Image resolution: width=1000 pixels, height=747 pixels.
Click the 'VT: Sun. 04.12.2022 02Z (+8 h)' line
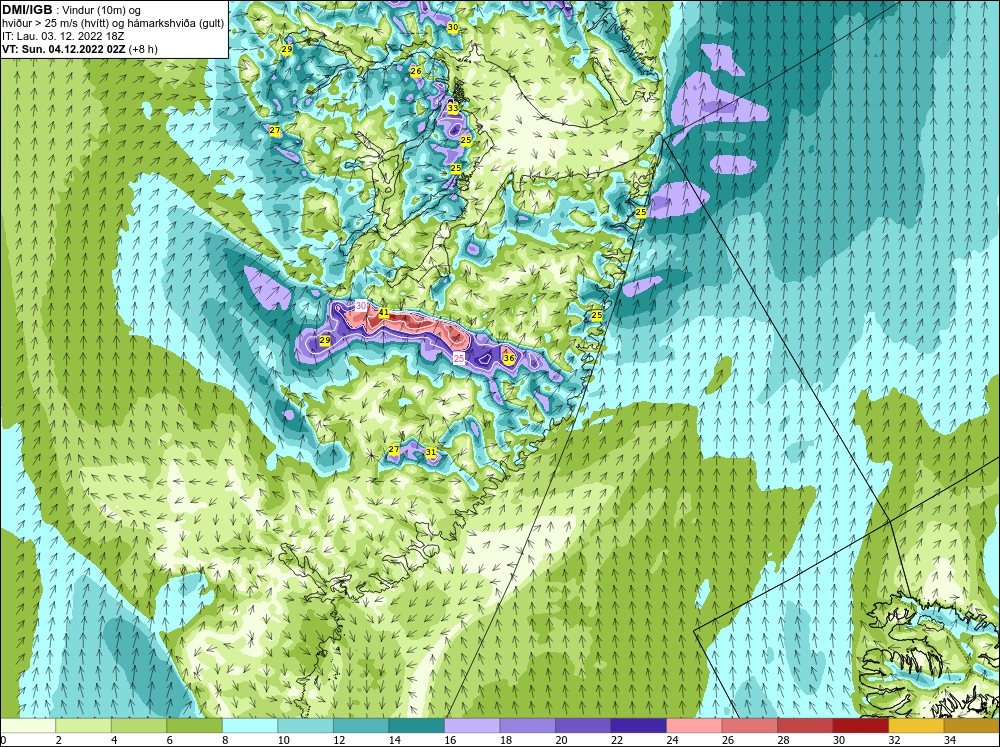(x=80, y=49)
